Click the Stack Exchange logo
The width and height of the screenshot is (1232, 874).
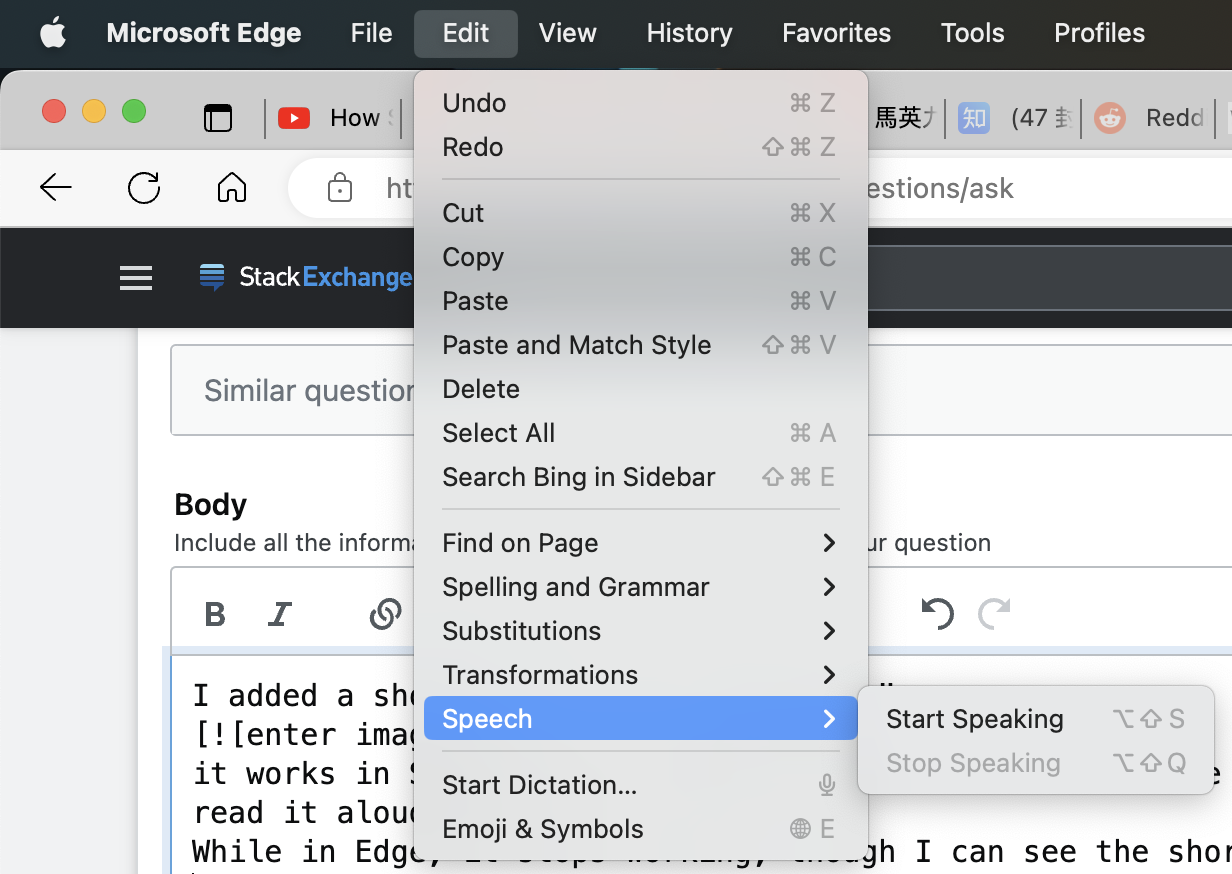[x=305, y=277]
